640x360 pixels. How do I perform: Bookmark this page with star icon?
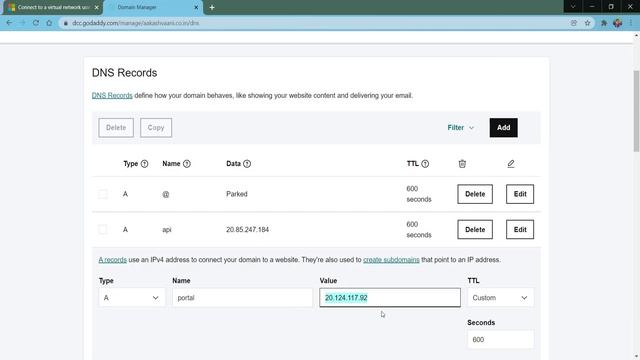(x=587, y=23)
